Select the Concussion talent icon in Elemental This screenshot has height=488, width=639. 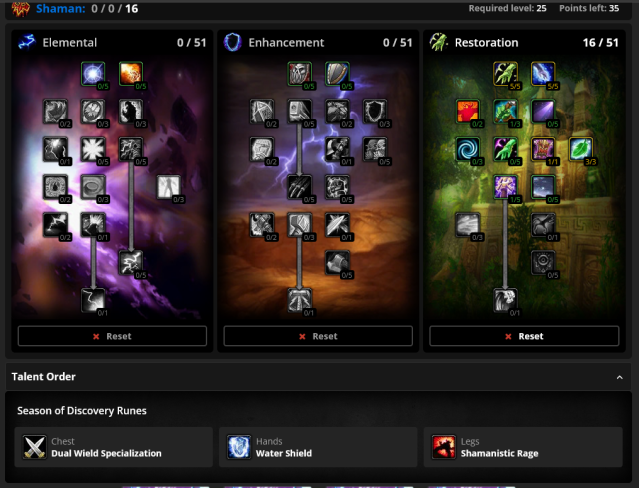point(131,74)
